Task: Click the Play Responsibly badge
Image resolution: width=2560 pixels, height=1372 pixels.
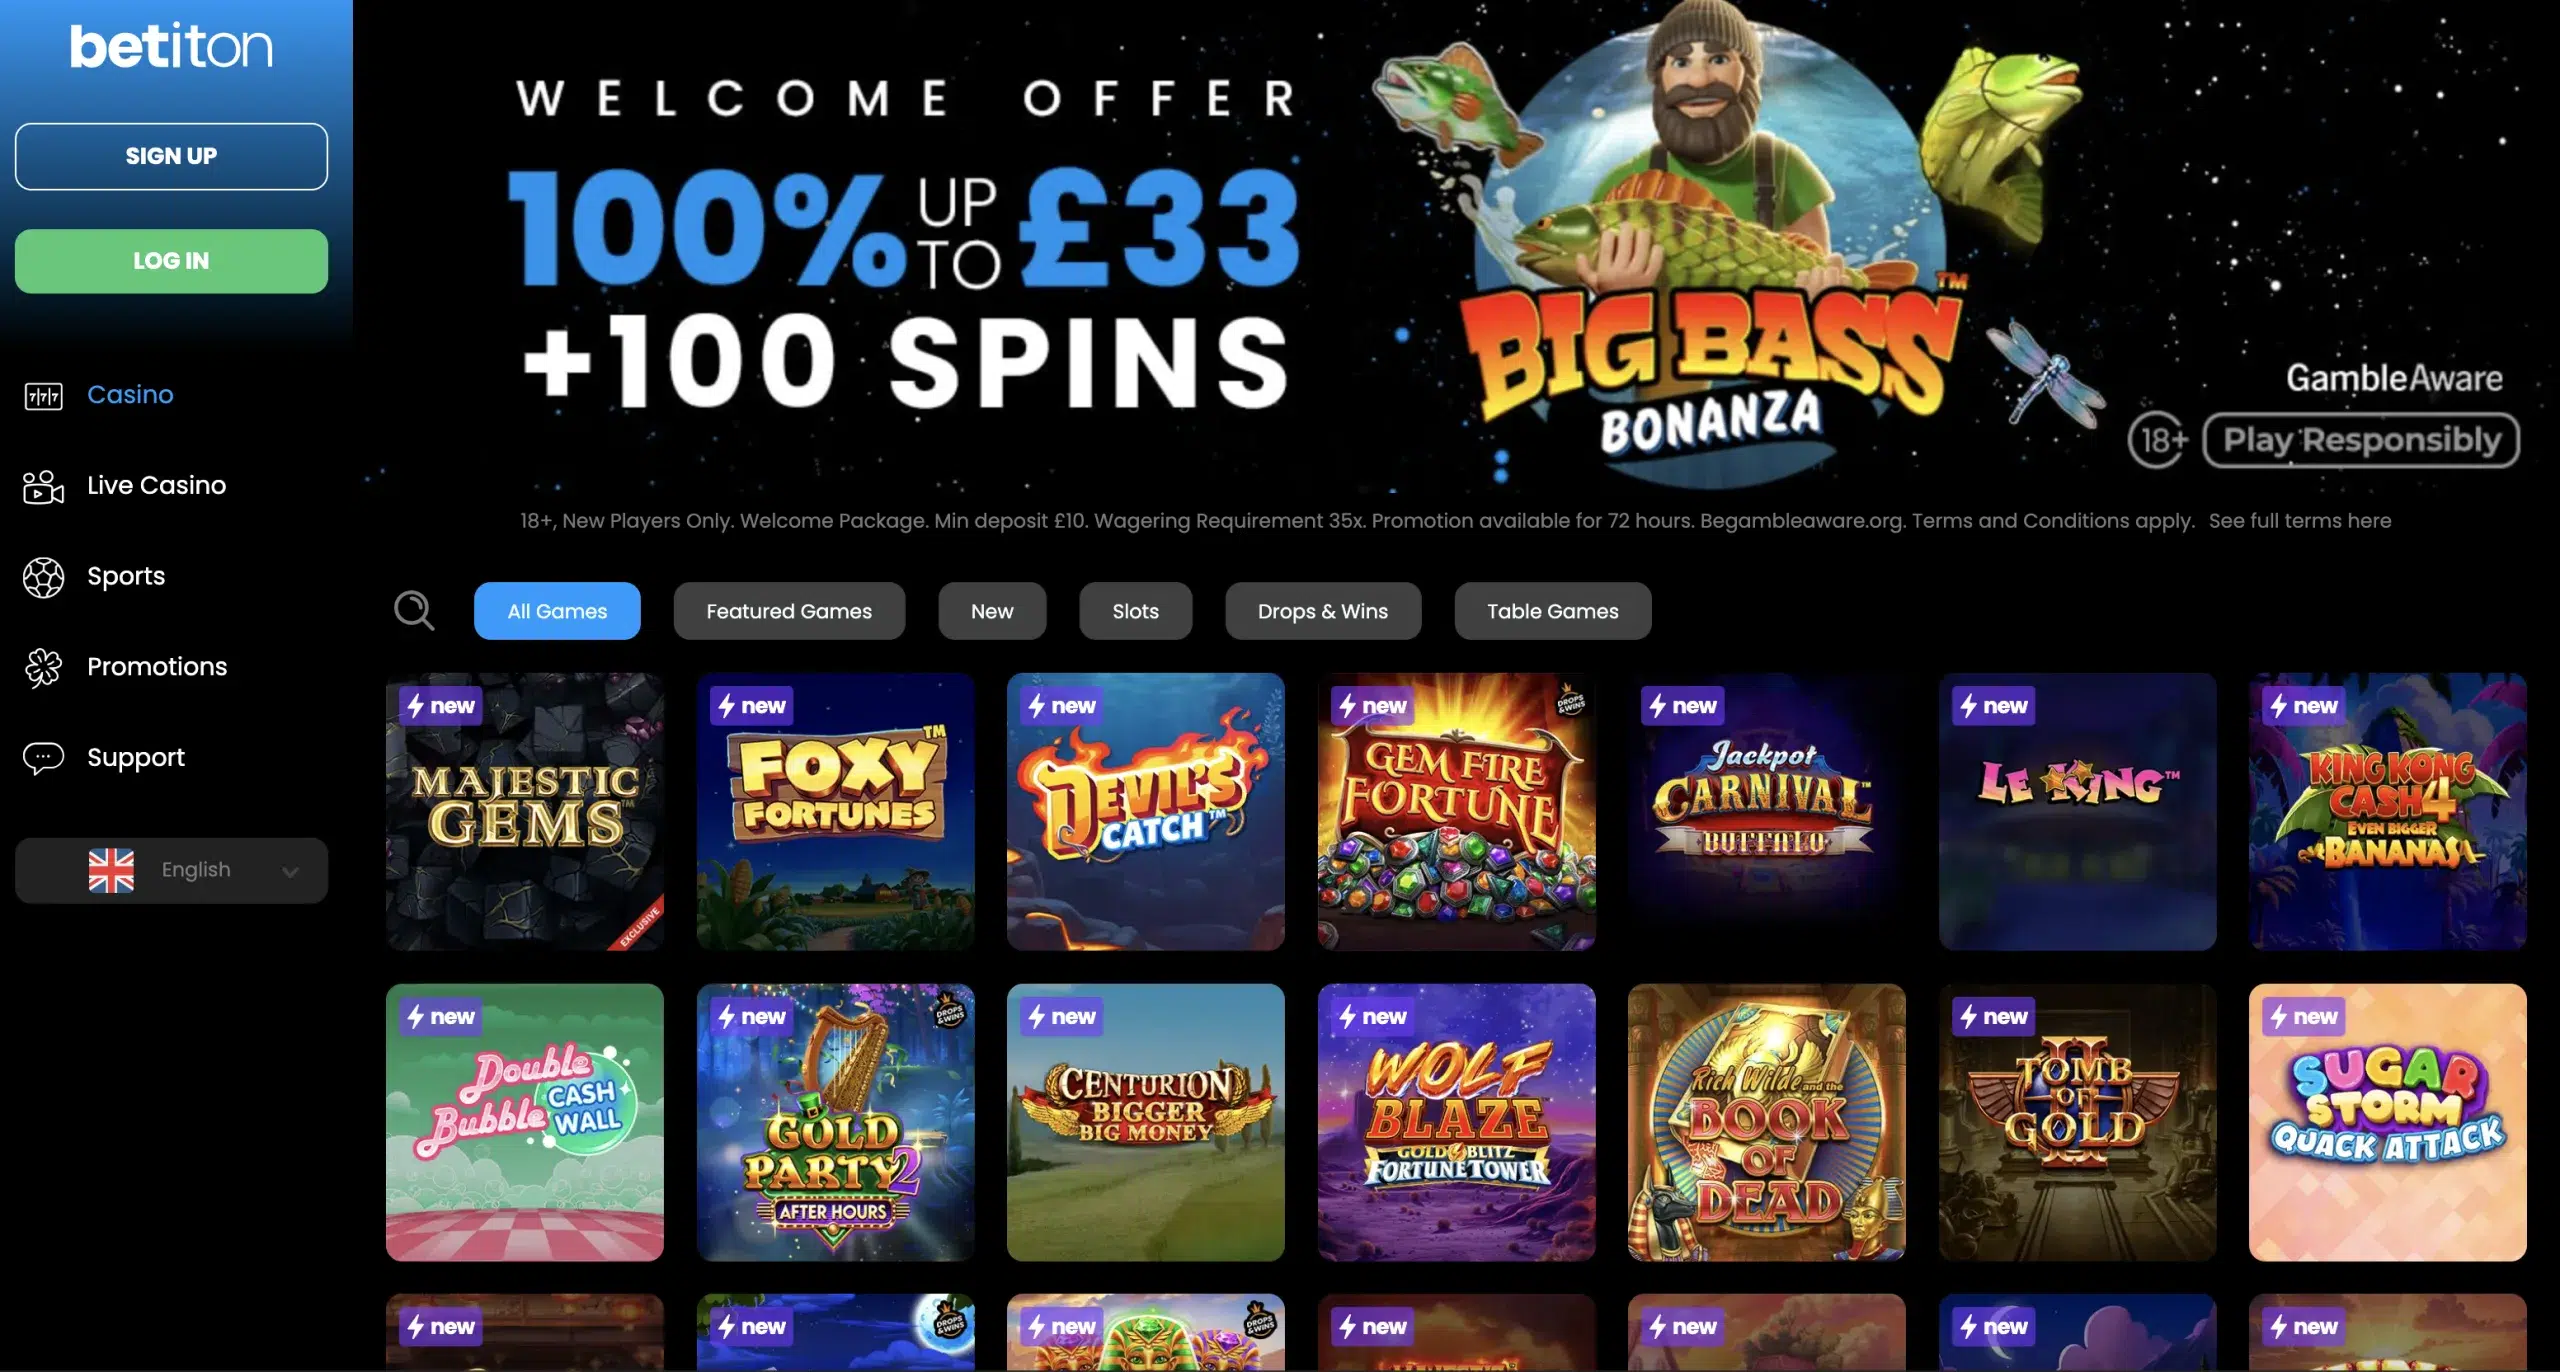Action: (2361, 440)
